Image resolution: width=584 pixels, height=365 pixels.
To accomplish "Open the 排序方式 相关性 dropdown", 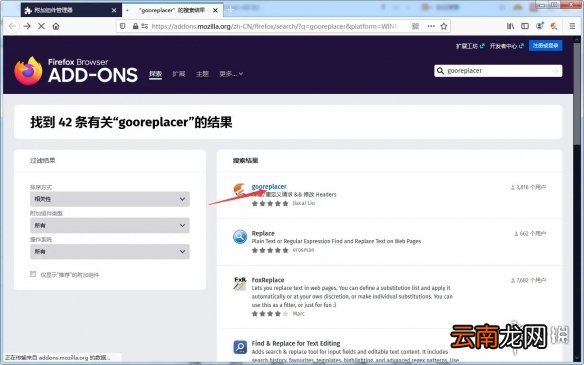I will [110, 199].
